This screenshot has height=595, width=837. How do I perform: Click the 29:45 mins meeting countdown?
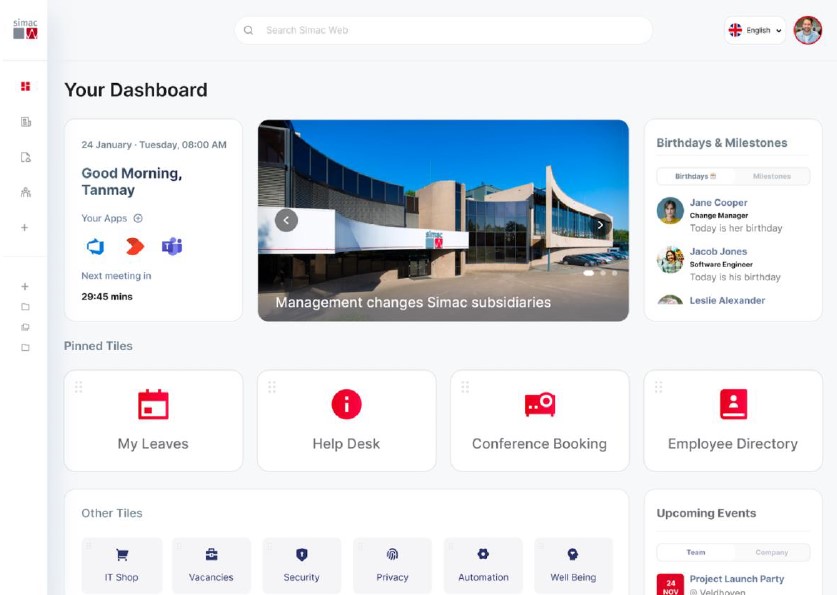(x=107, y=297)
